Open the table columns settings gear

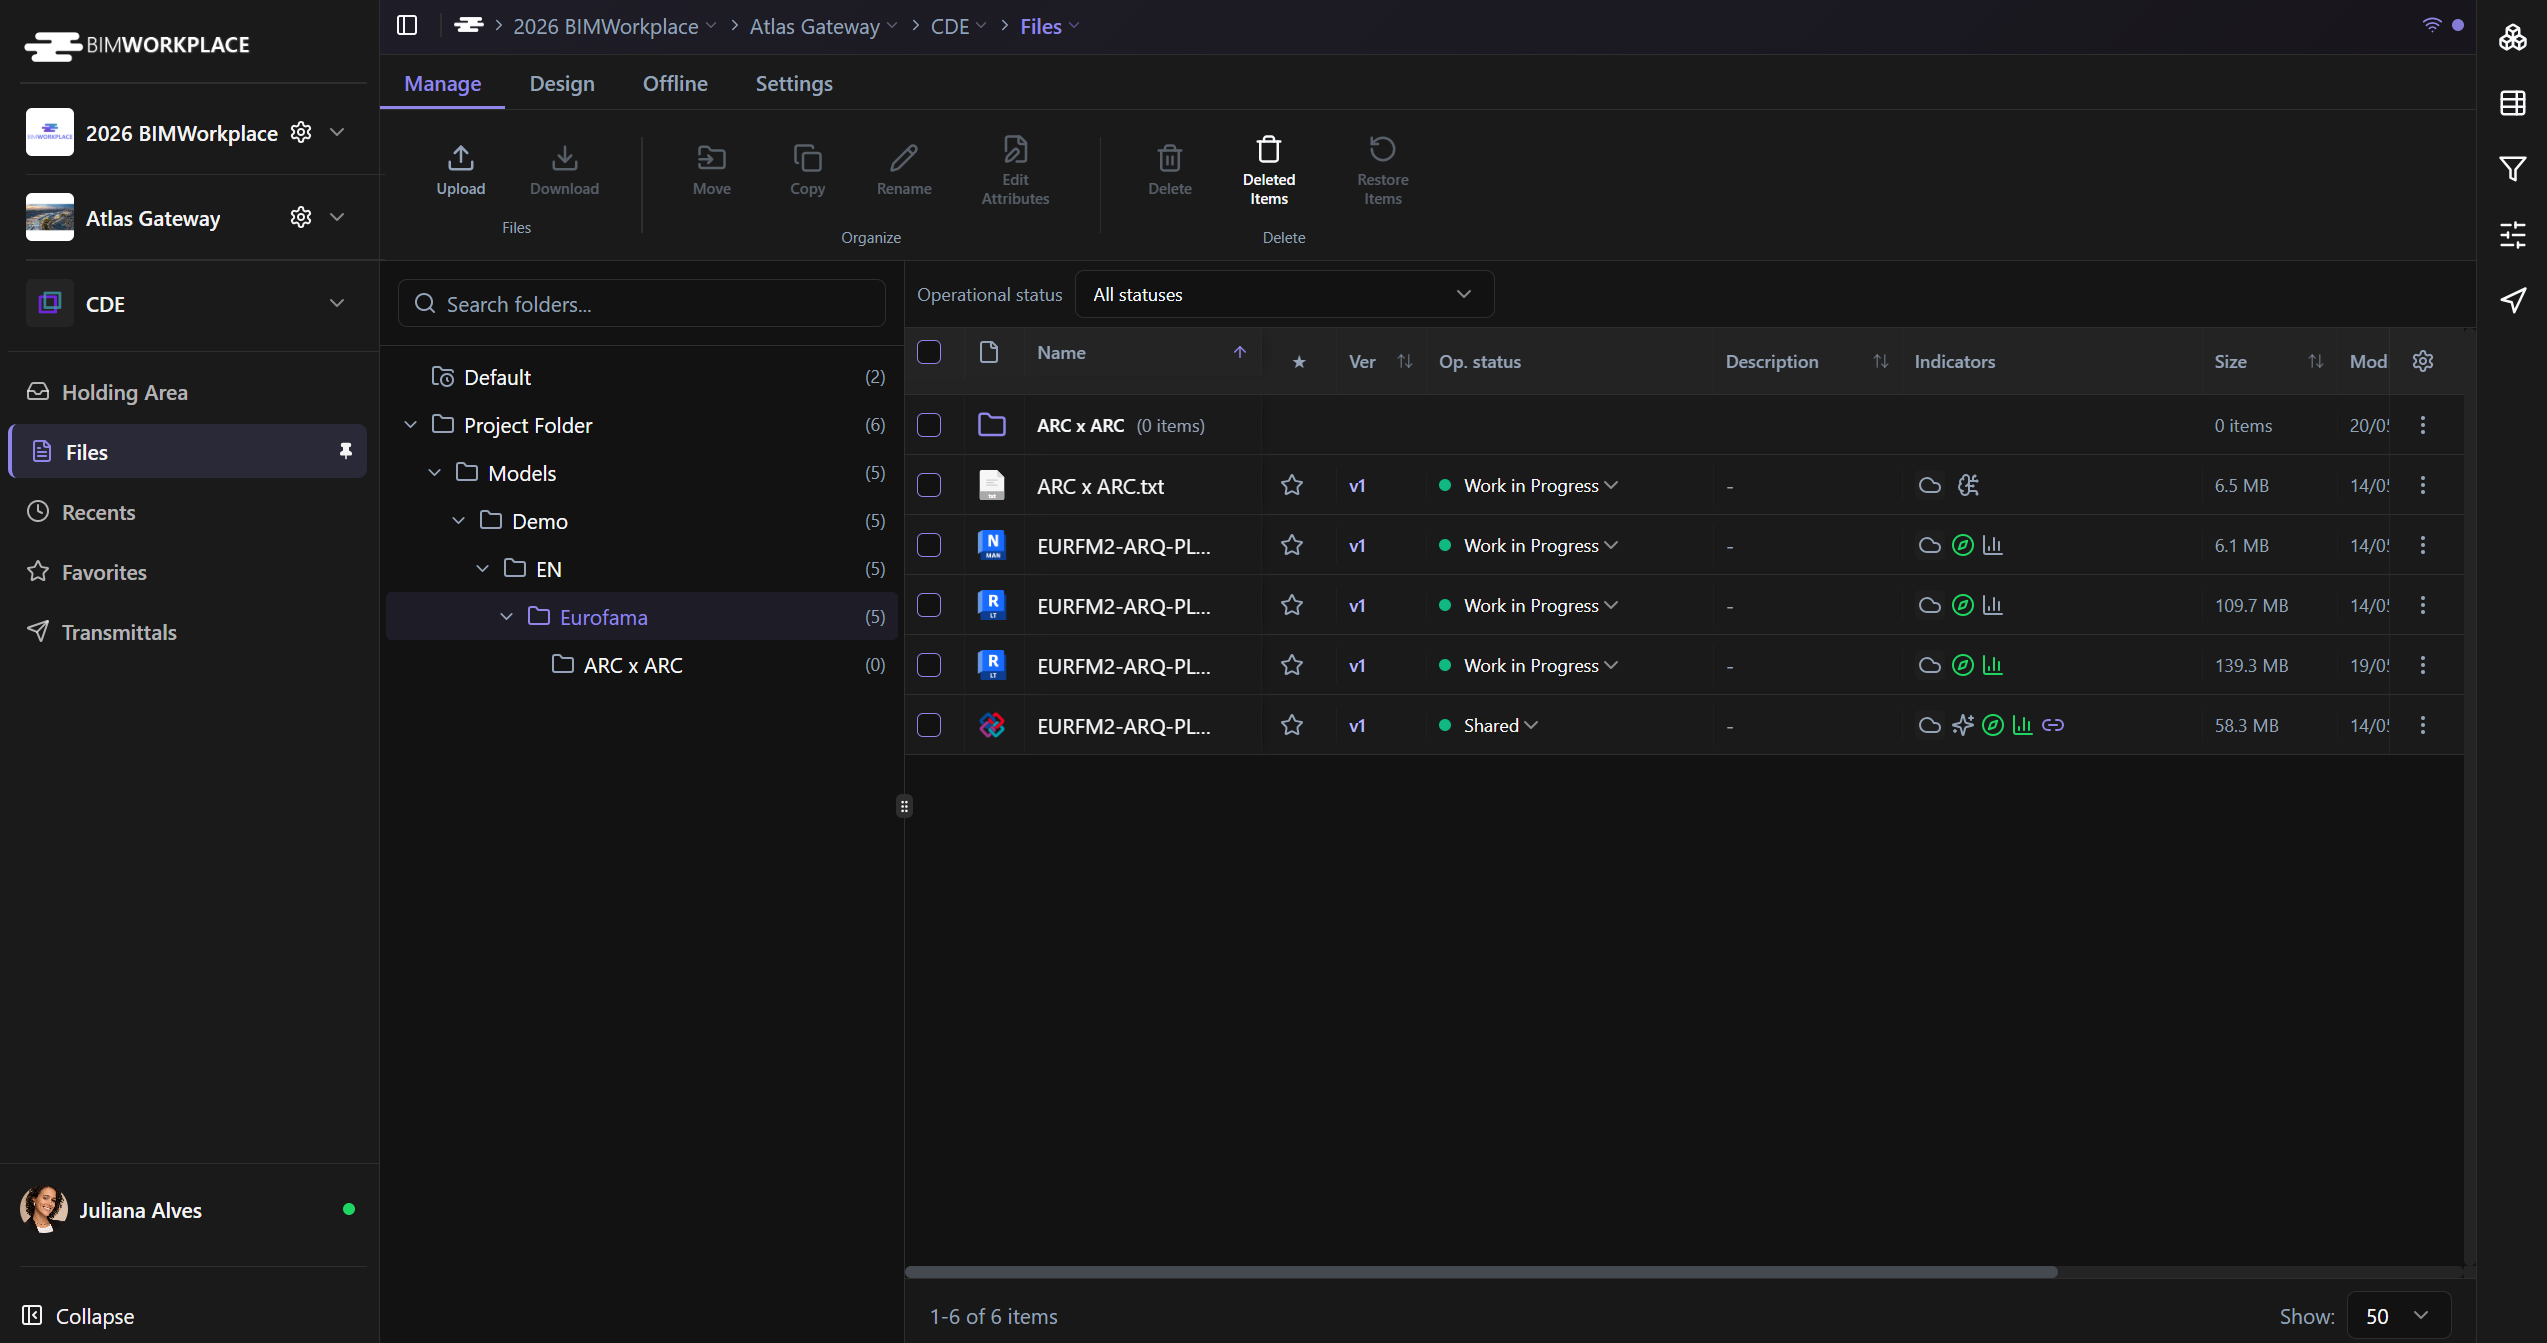2422,361
